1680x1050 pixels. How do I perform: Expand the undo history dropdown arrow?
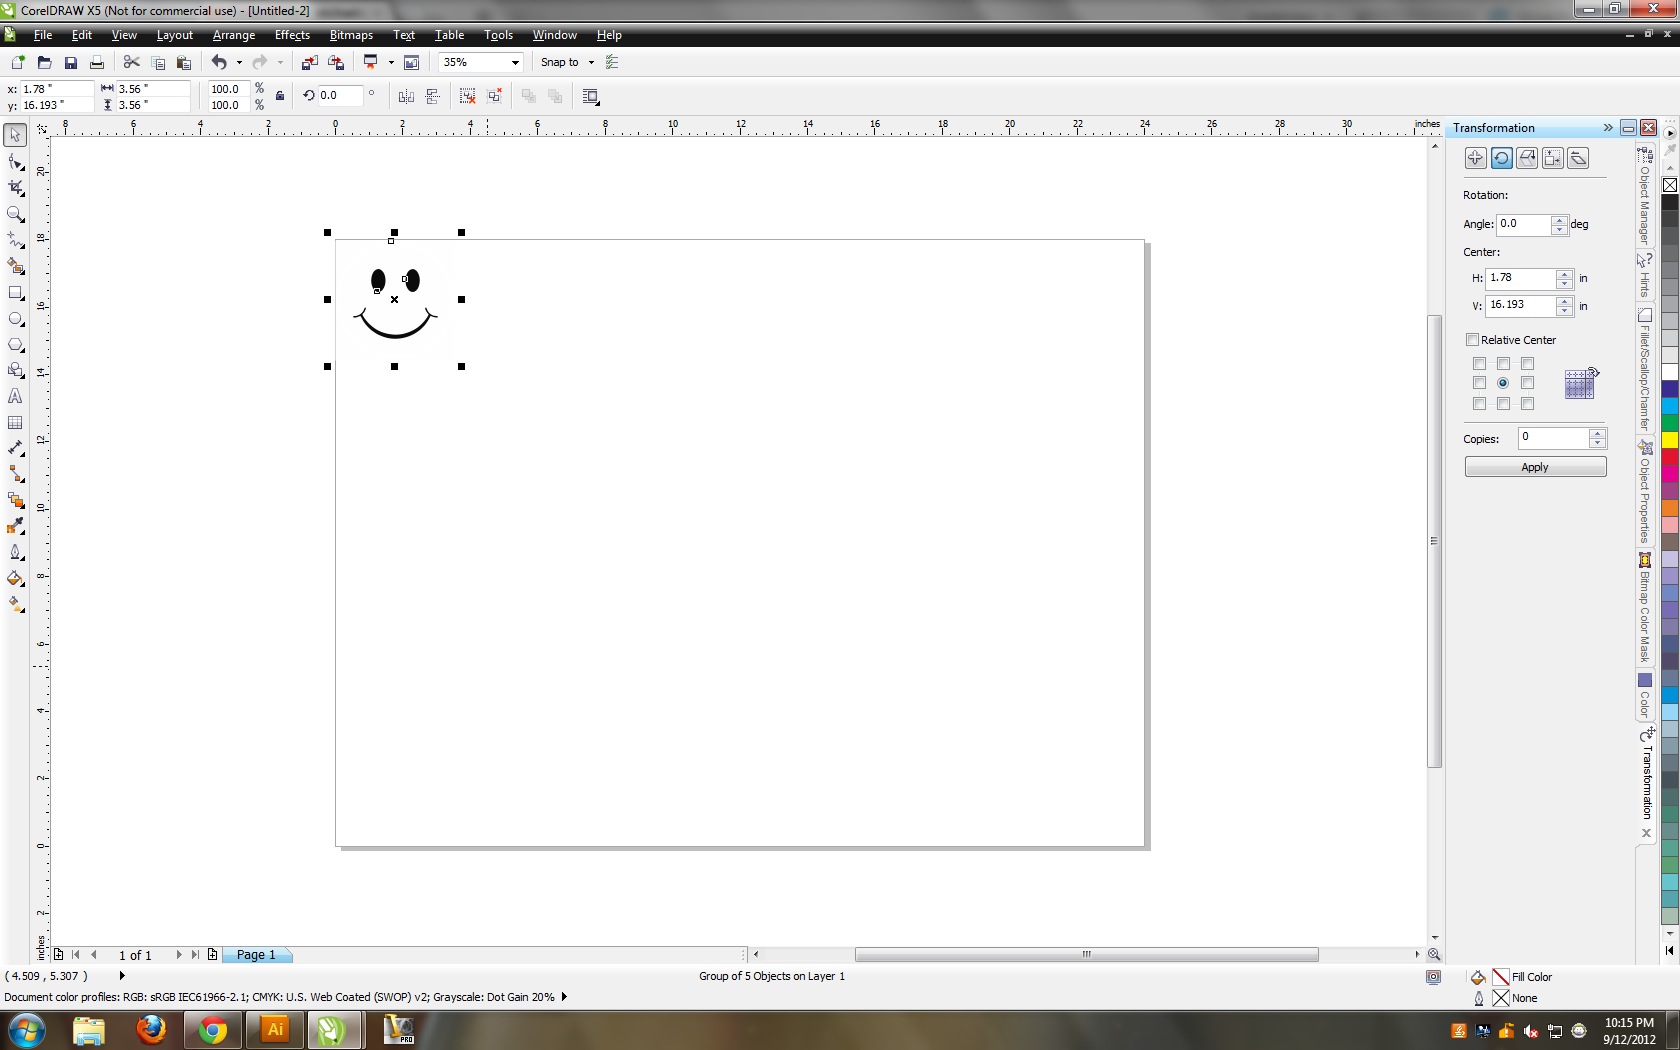pyautogui.click(x=239, y=62)
